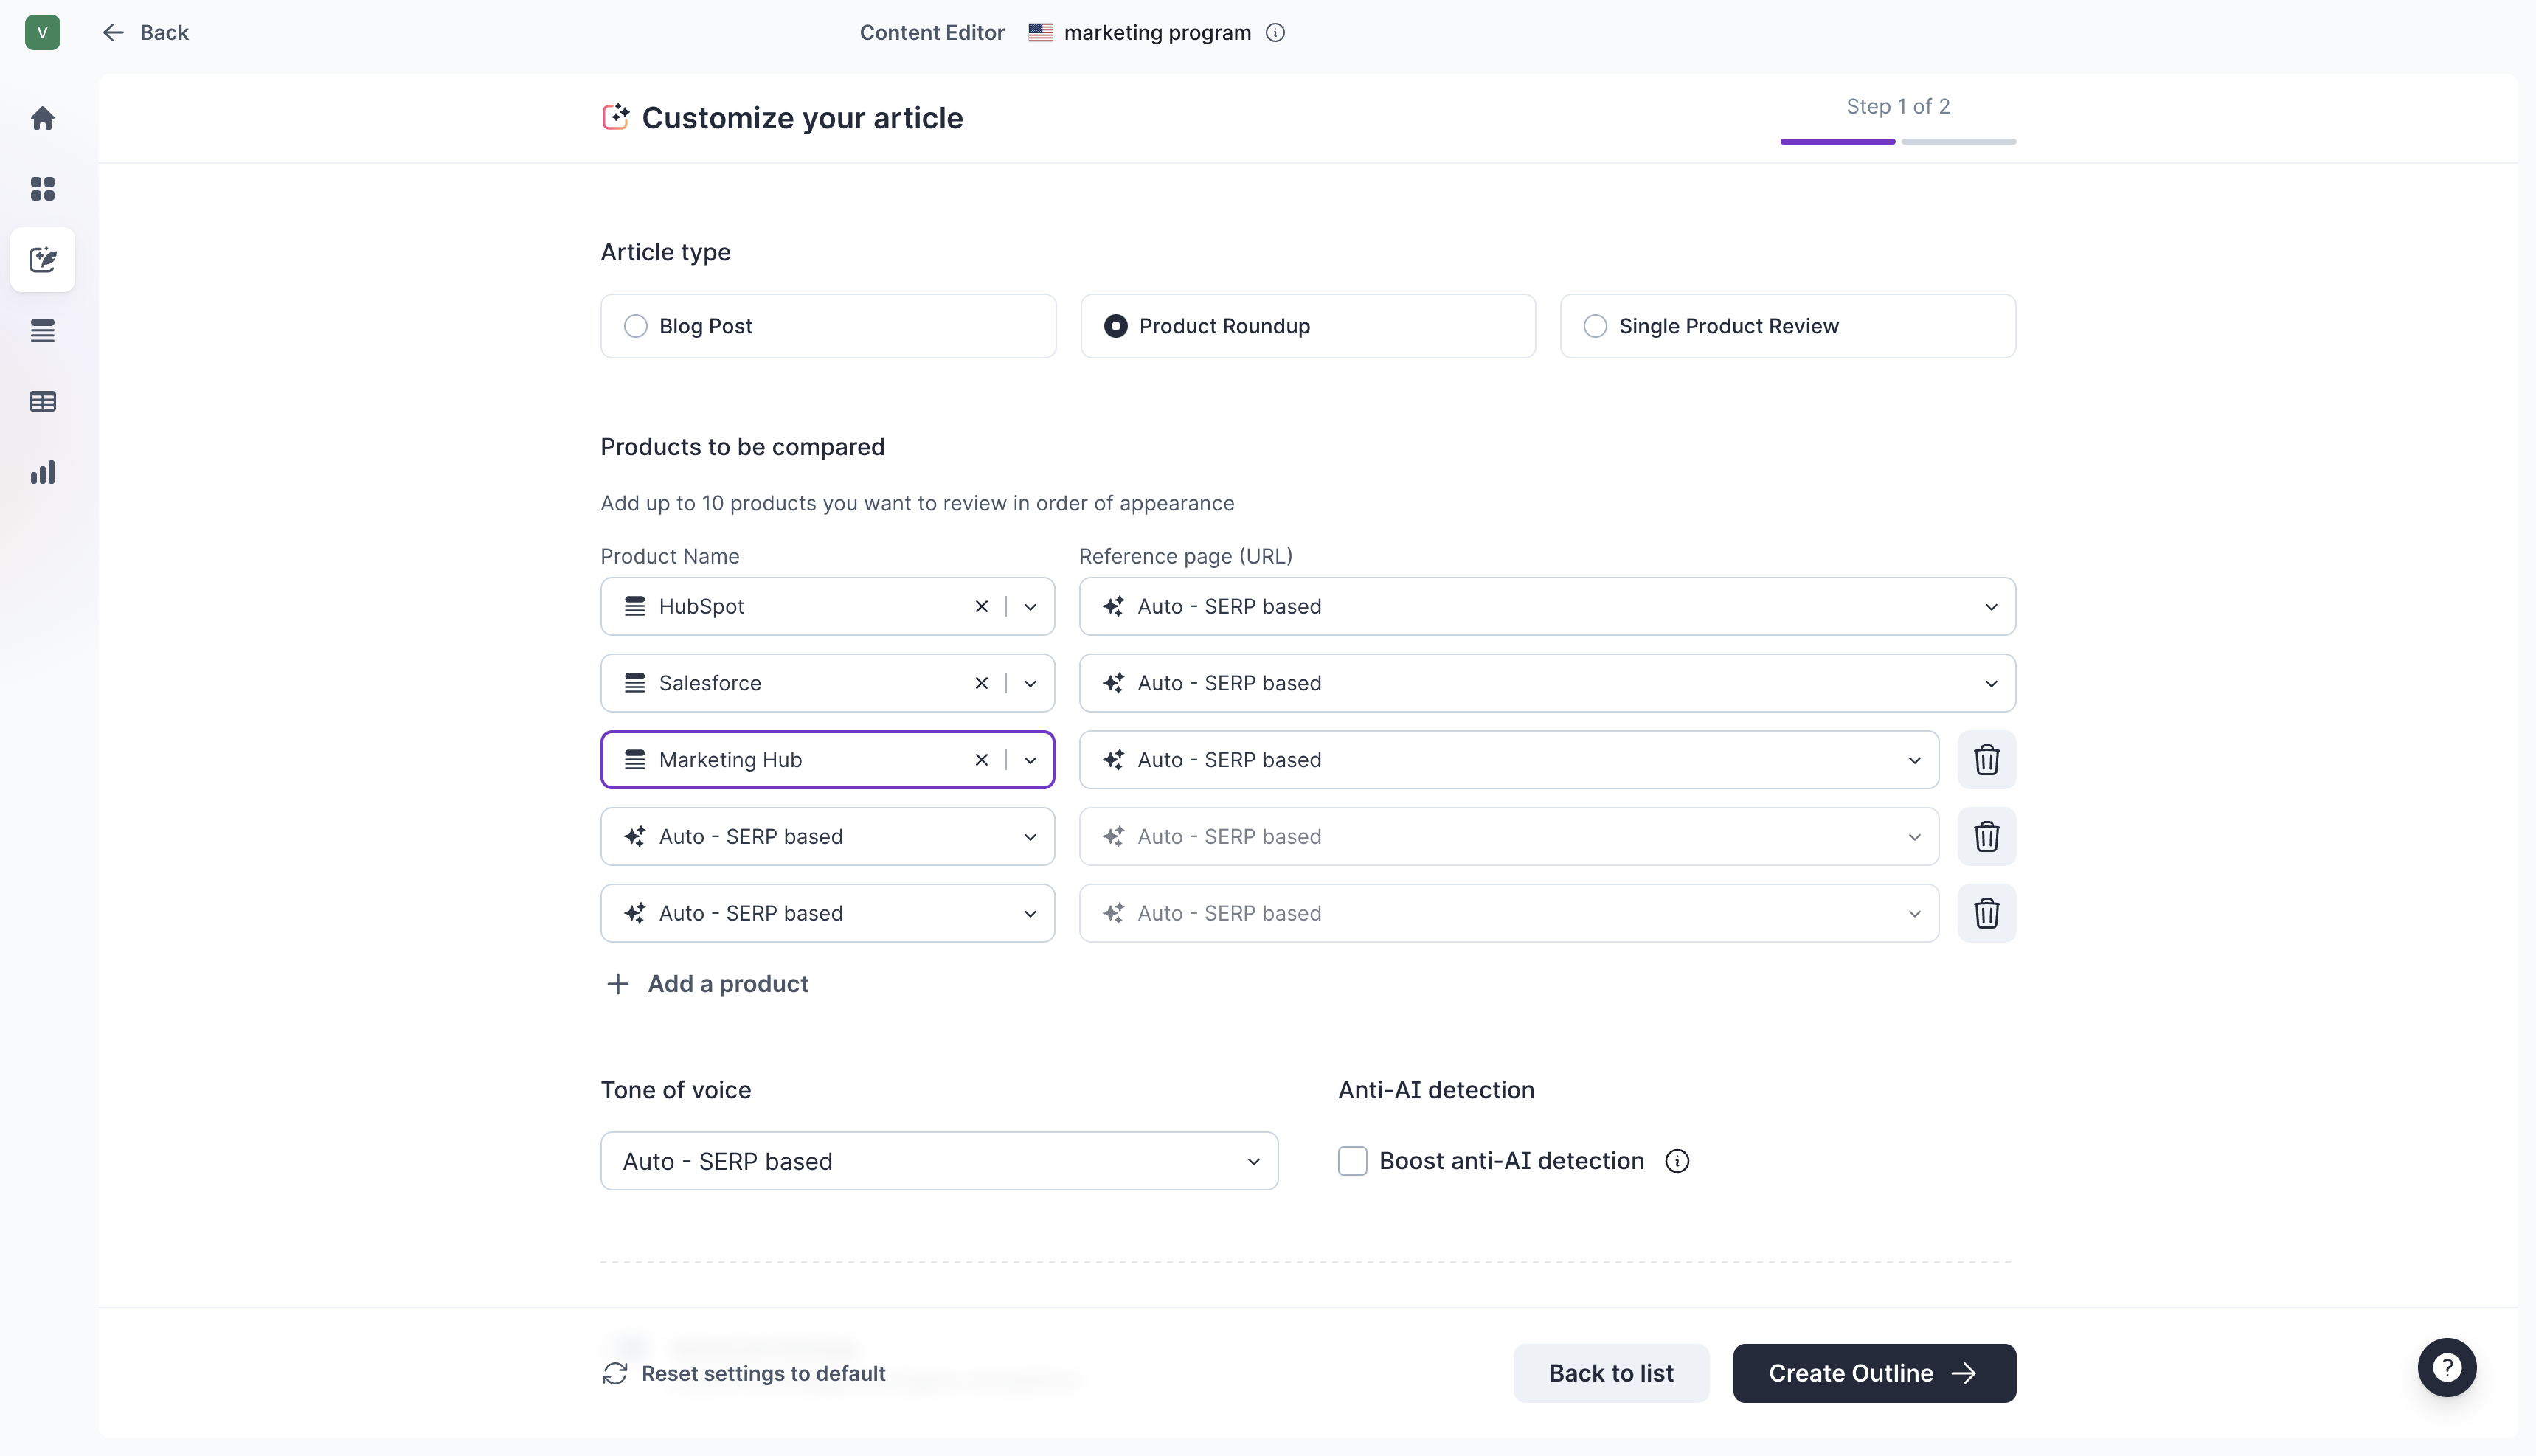Expand the Marketing Hub name dropdown arrow
Screen dimensions: 2536x1456
(1030, 760)
